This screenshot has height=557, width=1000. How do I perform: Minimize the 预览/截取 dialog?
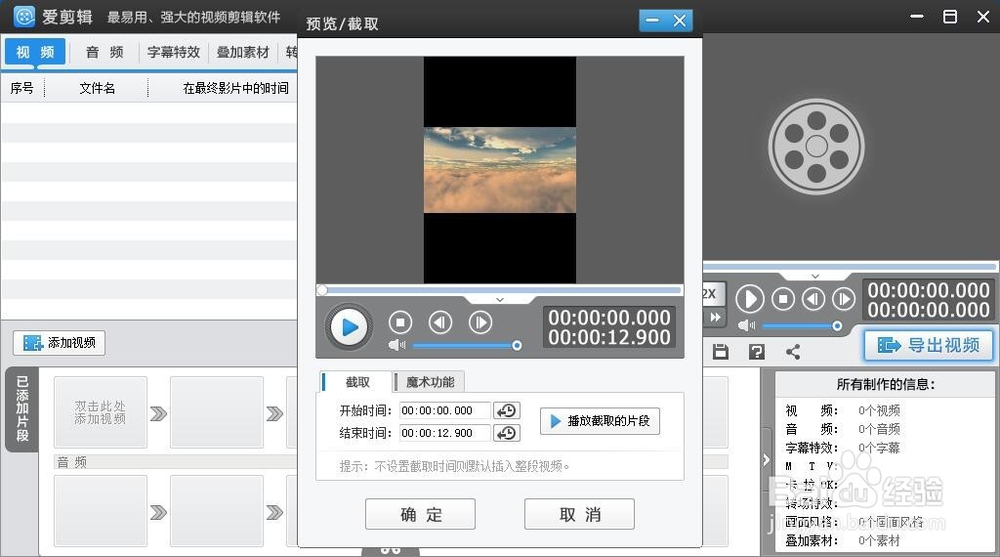tap(652, 21)
